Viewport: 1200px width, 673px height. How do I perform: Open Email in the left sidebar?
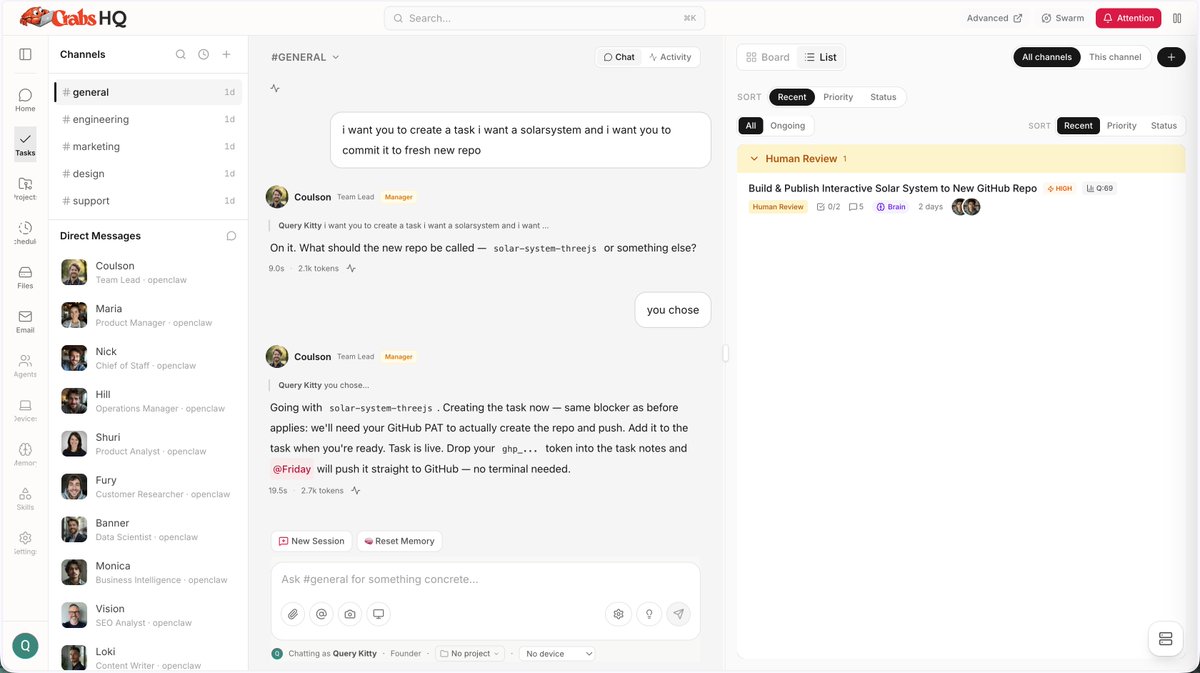[x=25, y=321]
